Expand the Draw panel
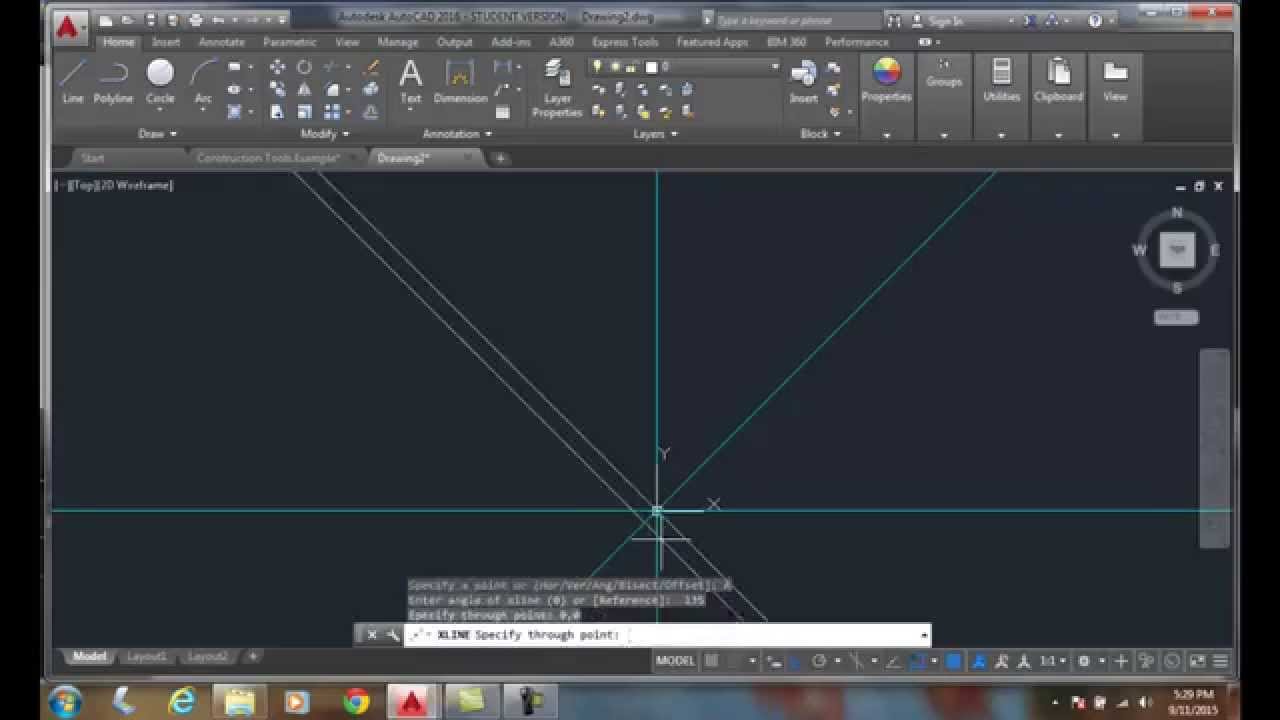The width and height of the screenshot is (1280, 720). pyautogui.click(x=158, y=134)
